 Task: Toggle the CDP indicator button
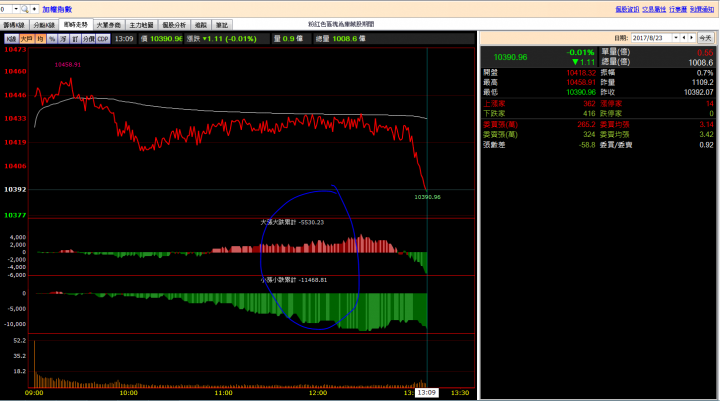pyautogui.click(x=103, y=39)
